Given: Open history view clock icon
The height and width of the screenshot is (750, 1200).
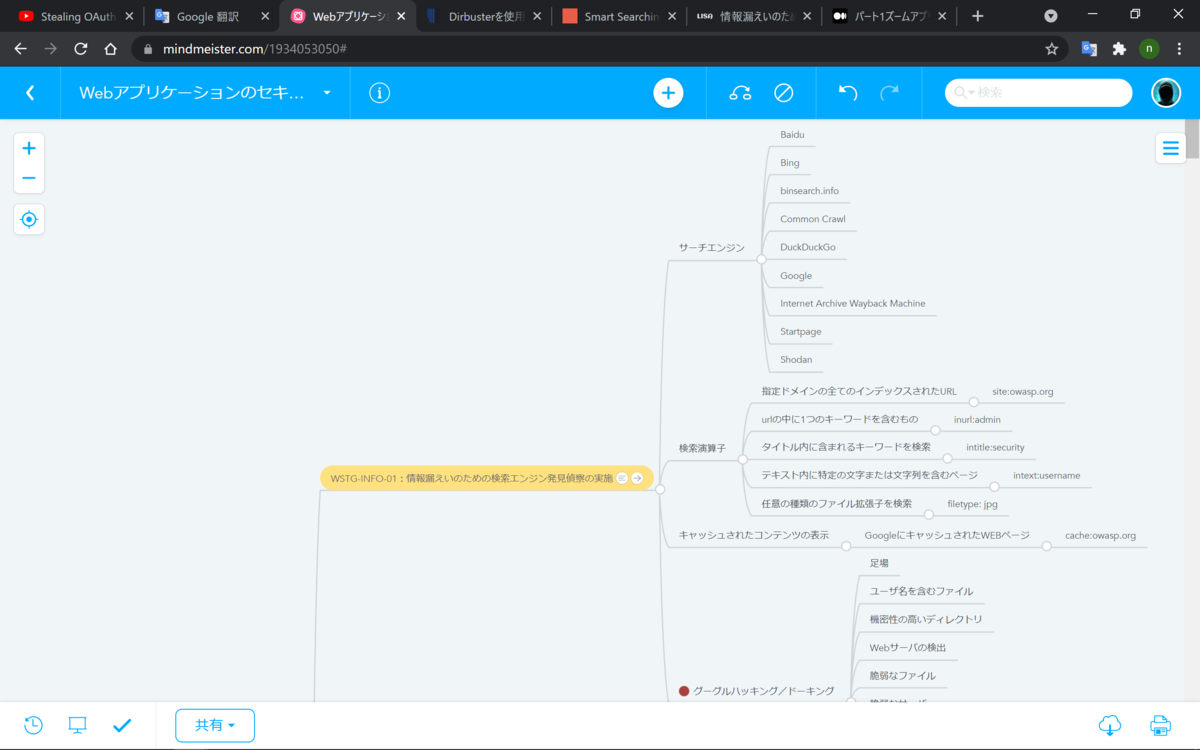Looking at the screenshot, I should click(33, 725).
